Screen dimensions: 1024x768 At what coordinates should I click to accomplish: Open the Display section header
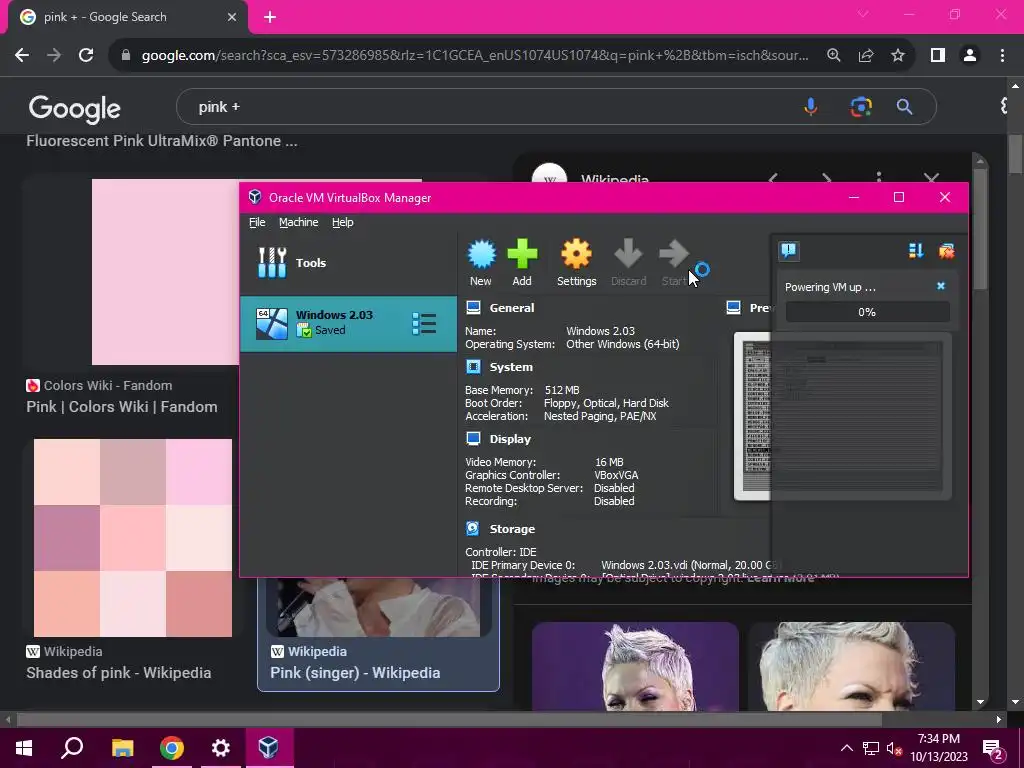point(510,439)
